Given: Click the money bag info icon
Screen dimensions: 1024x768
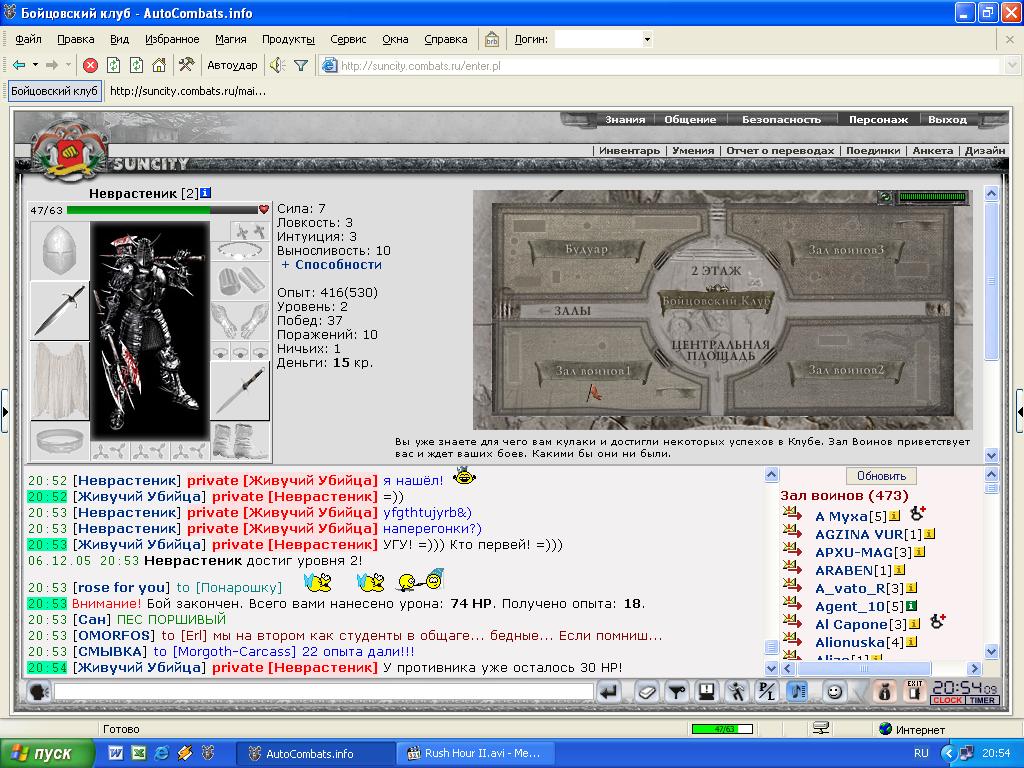Looking at the screenshot, I should (x=884, y=692).
